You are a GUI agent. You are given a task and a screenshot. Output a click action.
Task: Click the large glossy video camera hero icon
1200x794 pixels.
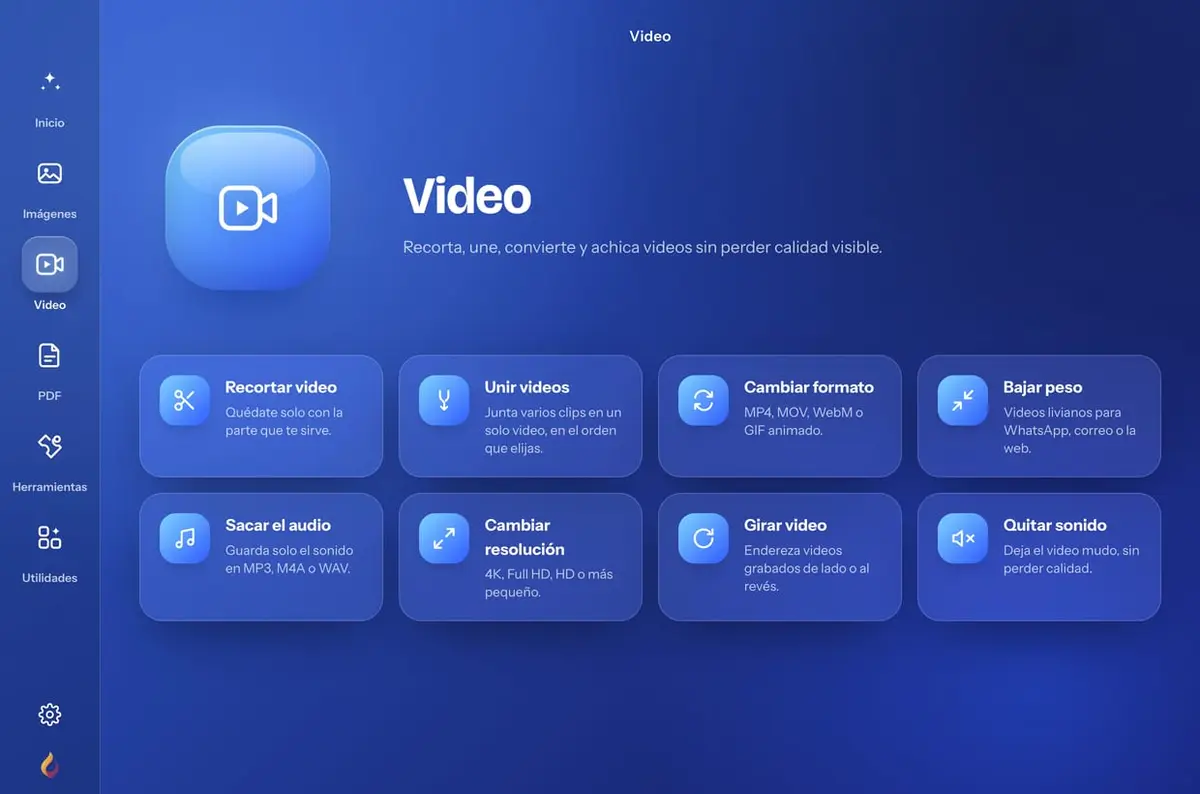pyautogui.click(x=248, y=208)
